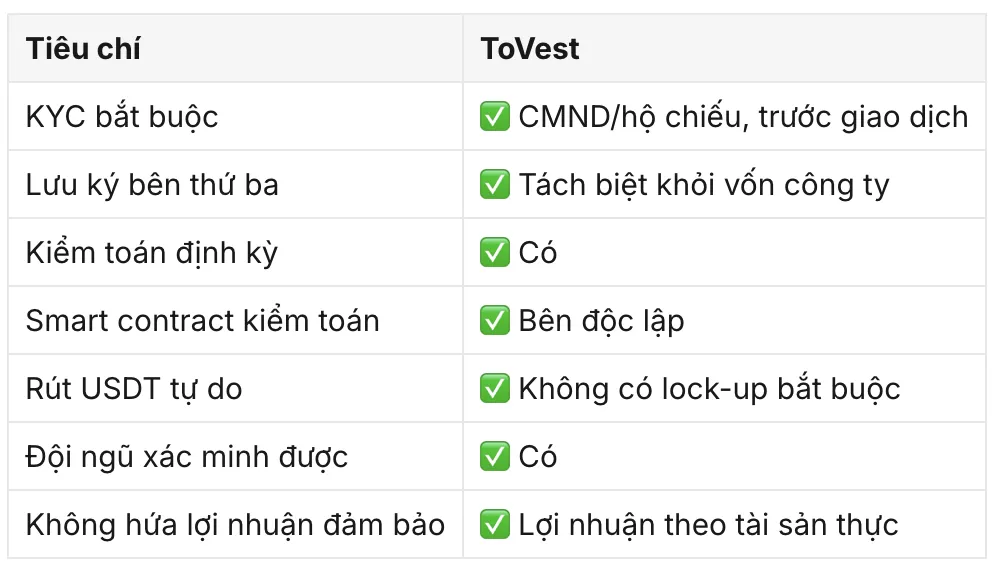The height and width of the screenshot is (572, 996).
Task: Click the checkmark next to Không có lock-up bắt buộc
Action: [x=495, y=388]
